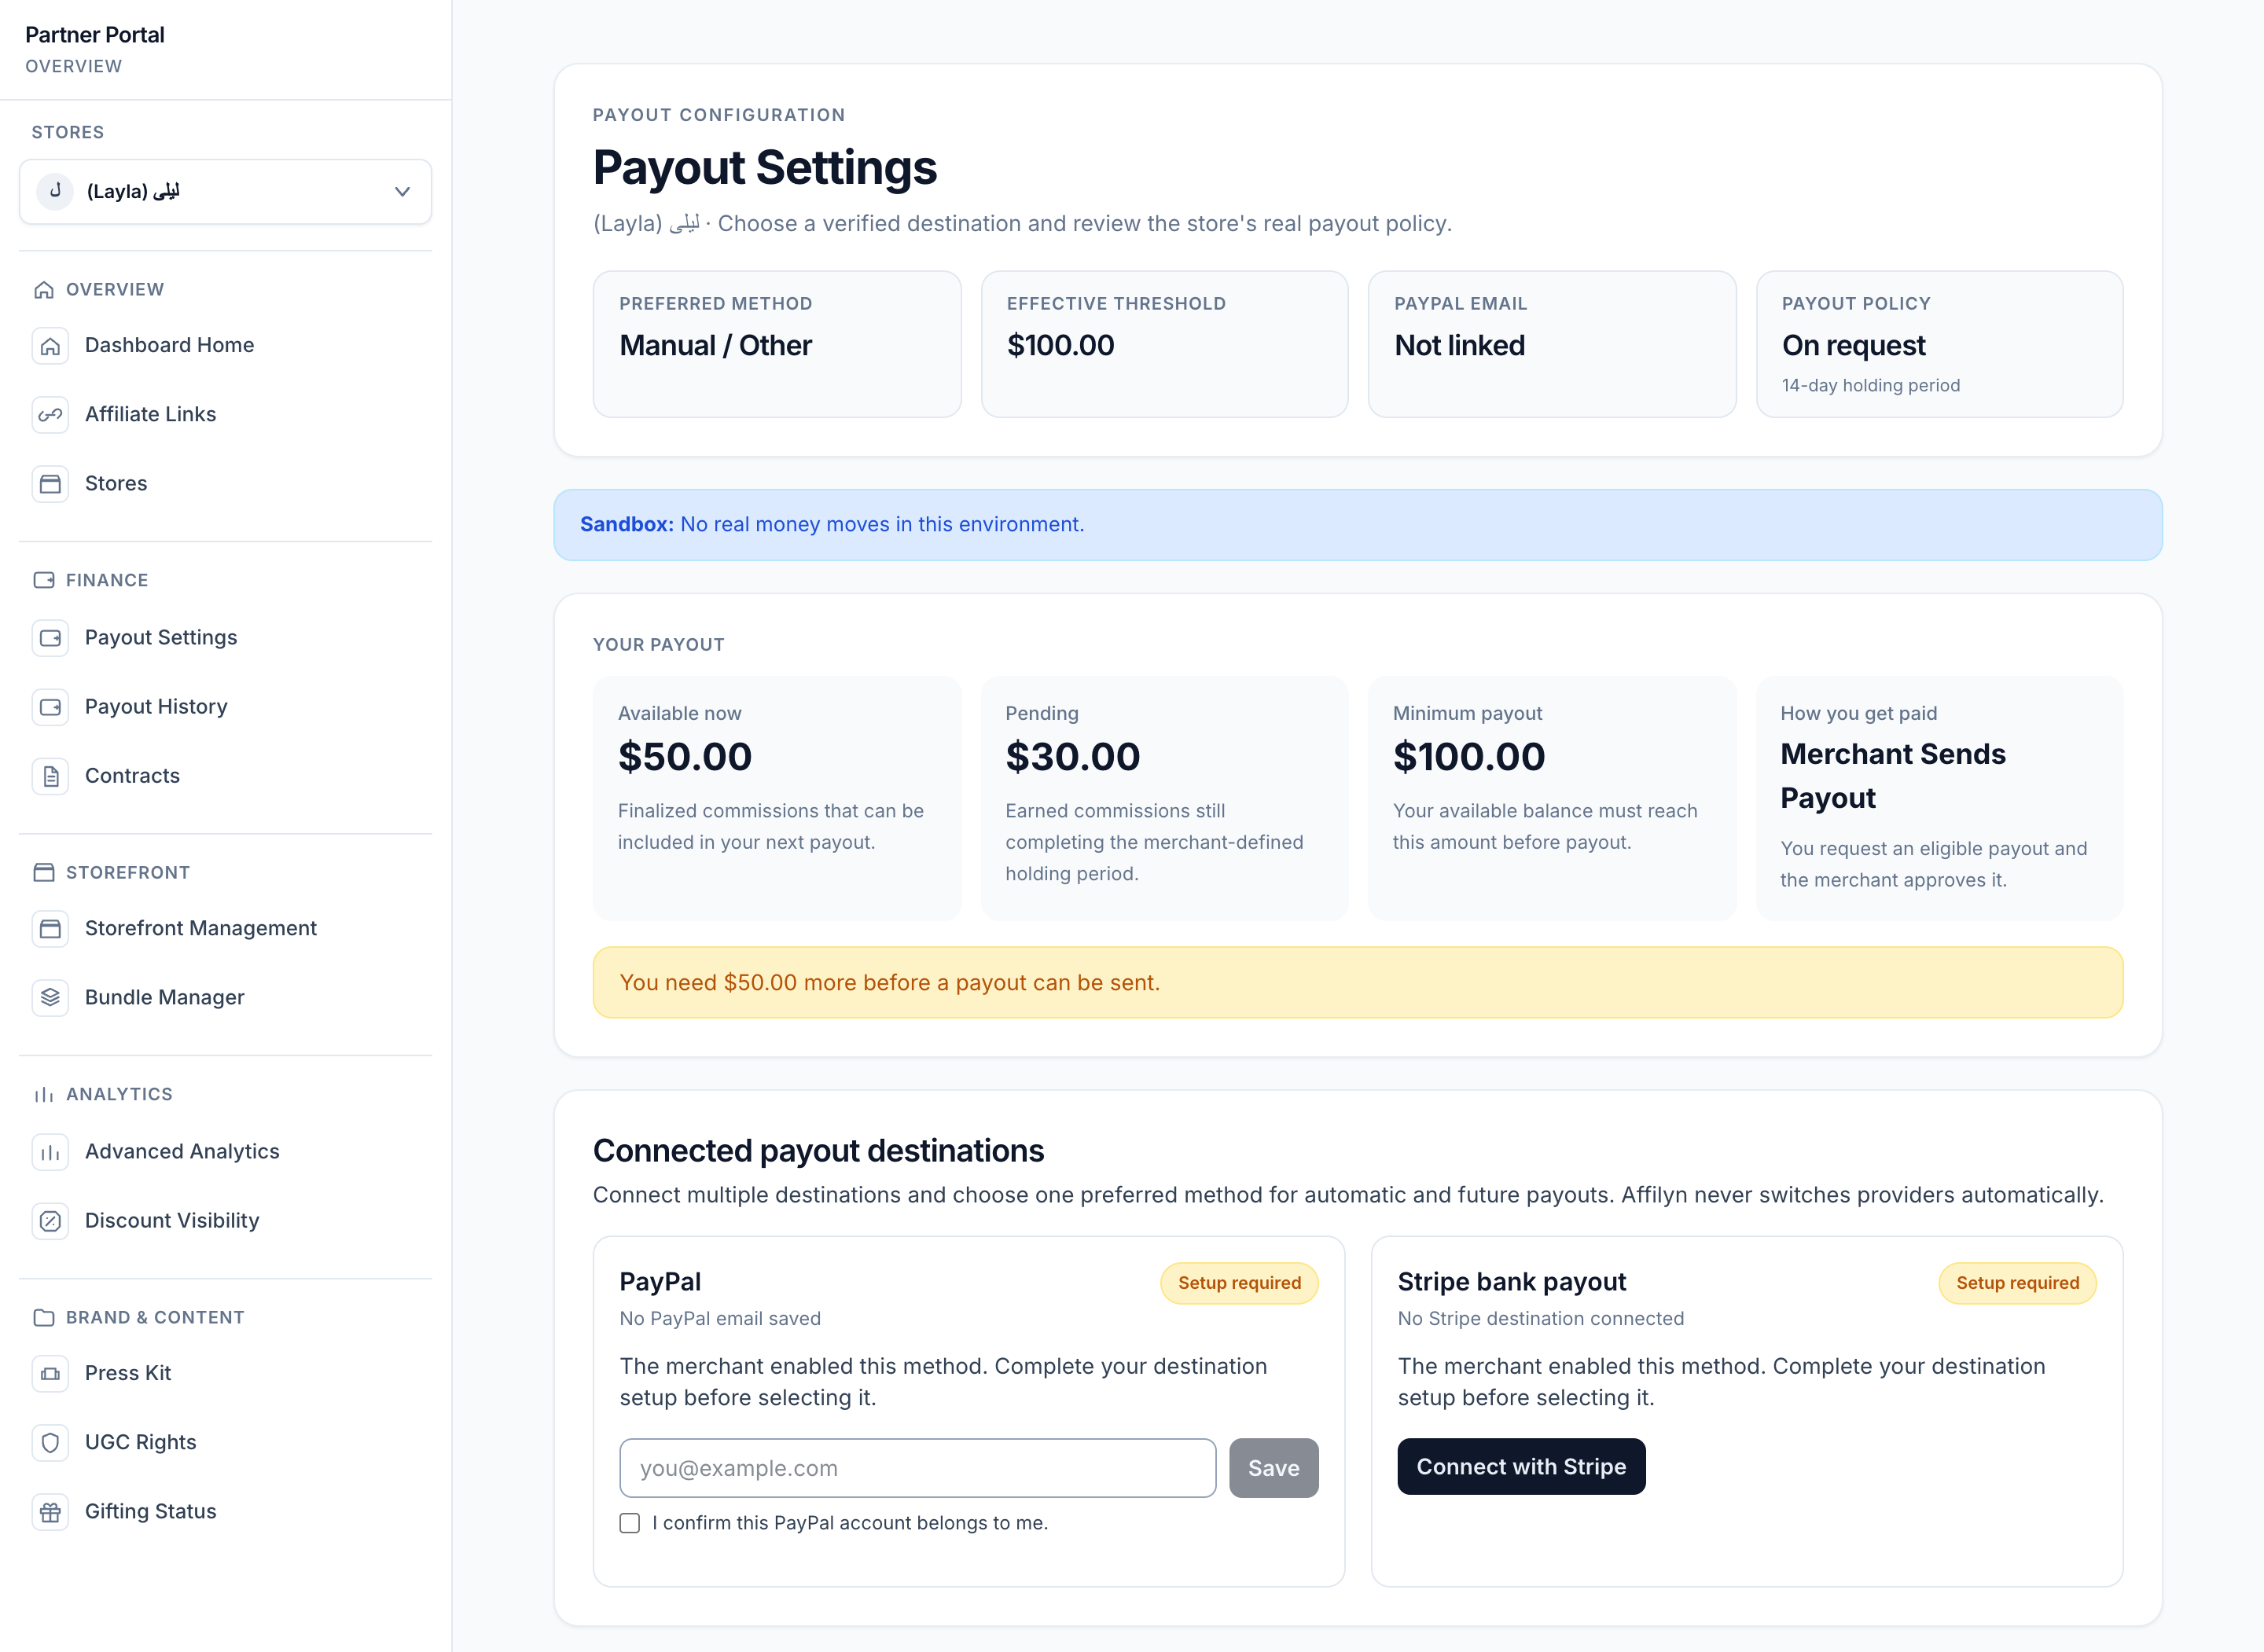Click the Pending $30.00 amount
This screenshot has height=1652, width=2264.
coord(1072,757)
